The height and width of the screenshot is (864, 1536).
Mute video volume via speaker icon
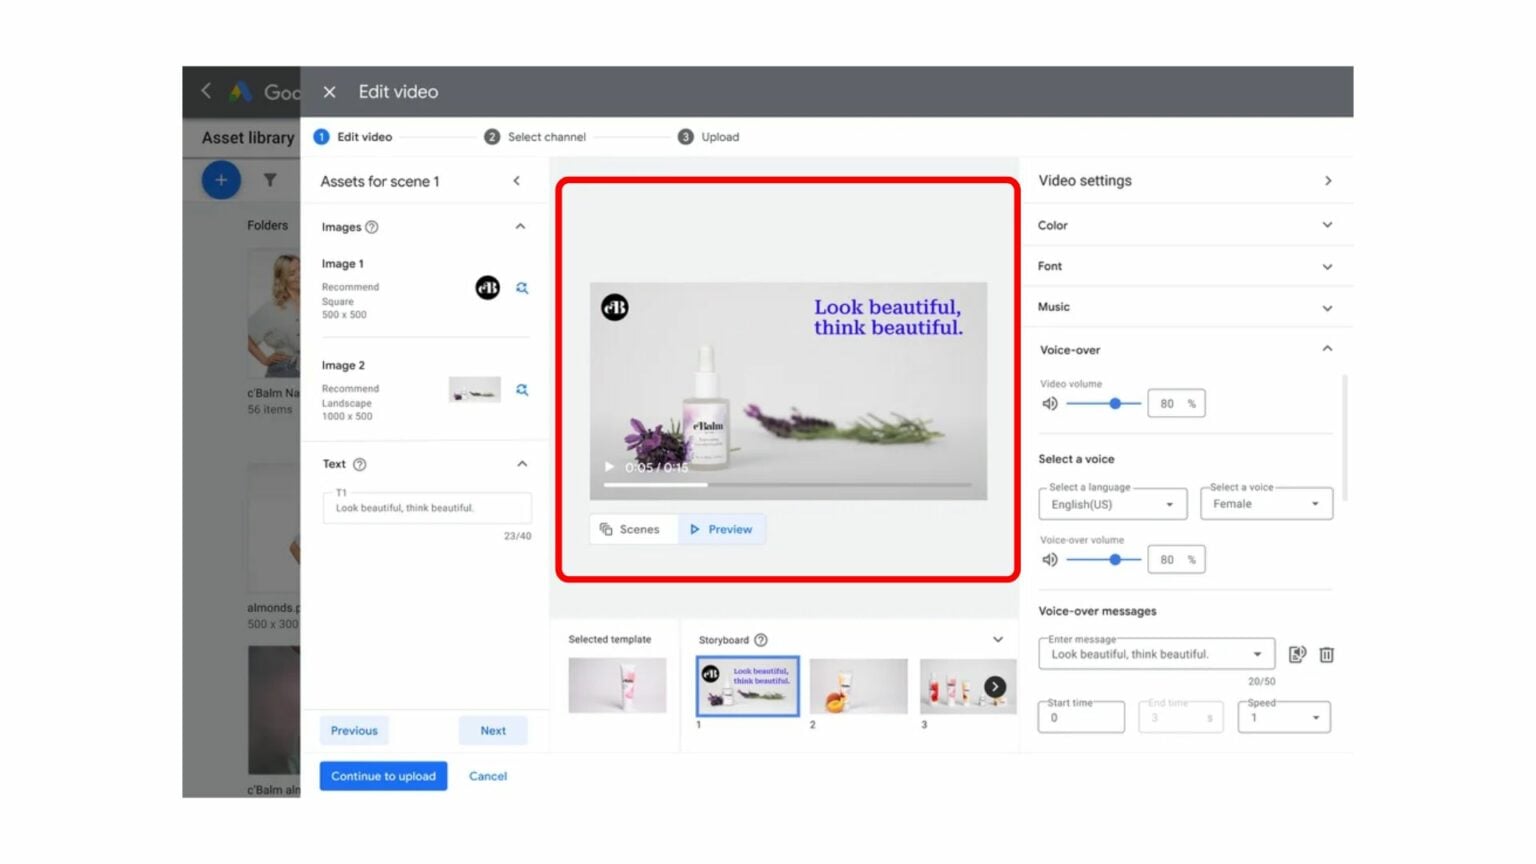pyautogui.click(x=1050, y=403)
